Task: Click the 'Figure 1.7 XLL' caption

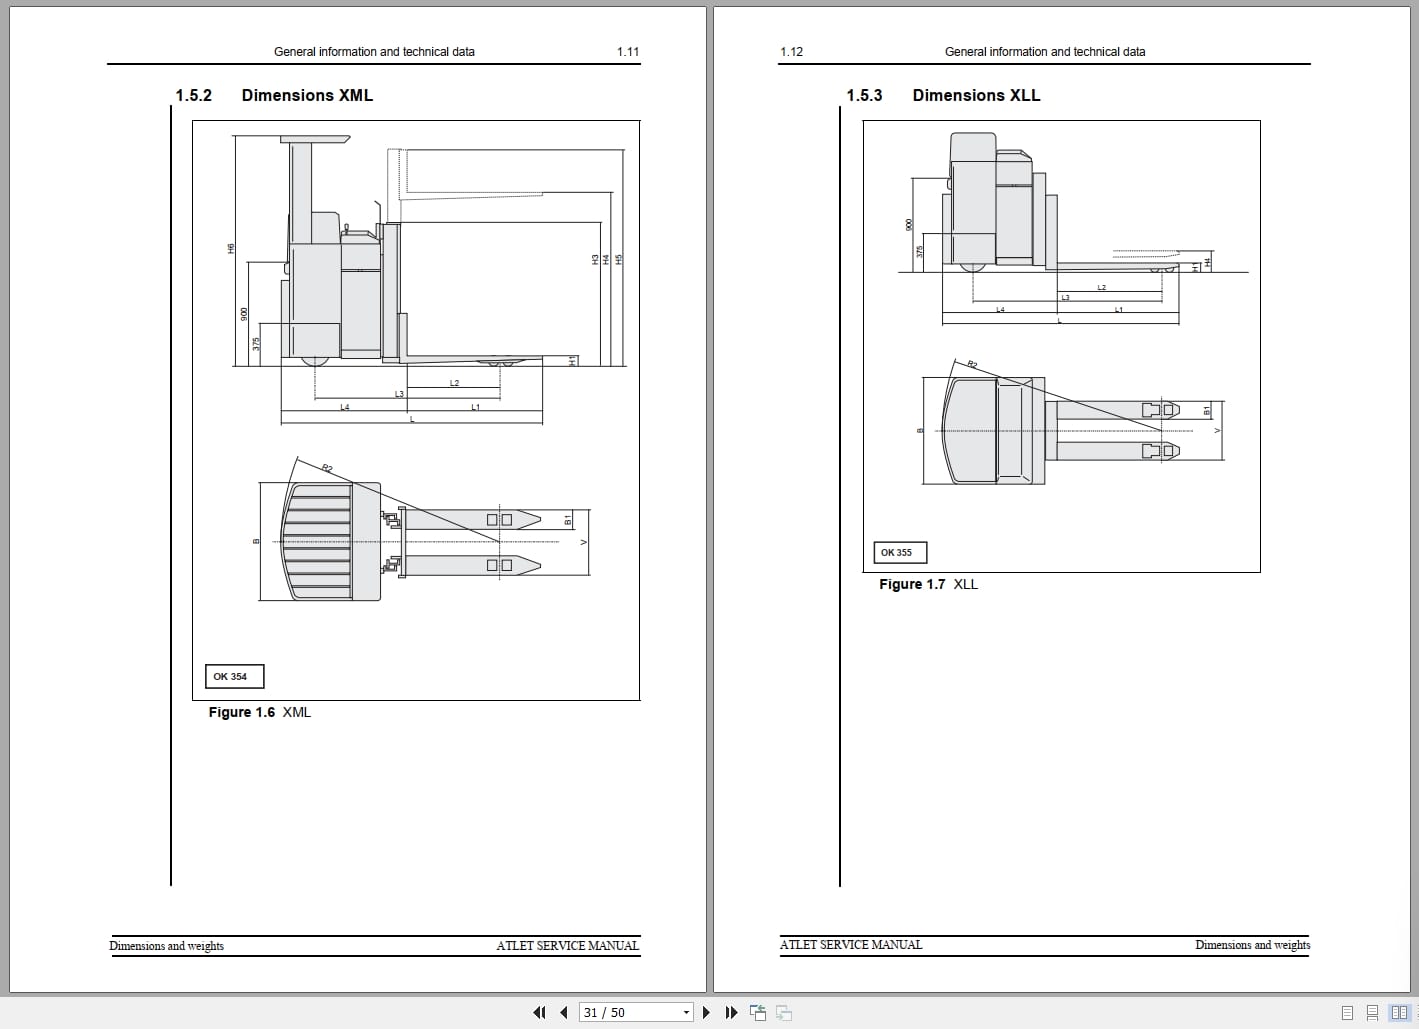Action: tap(928, 584)
